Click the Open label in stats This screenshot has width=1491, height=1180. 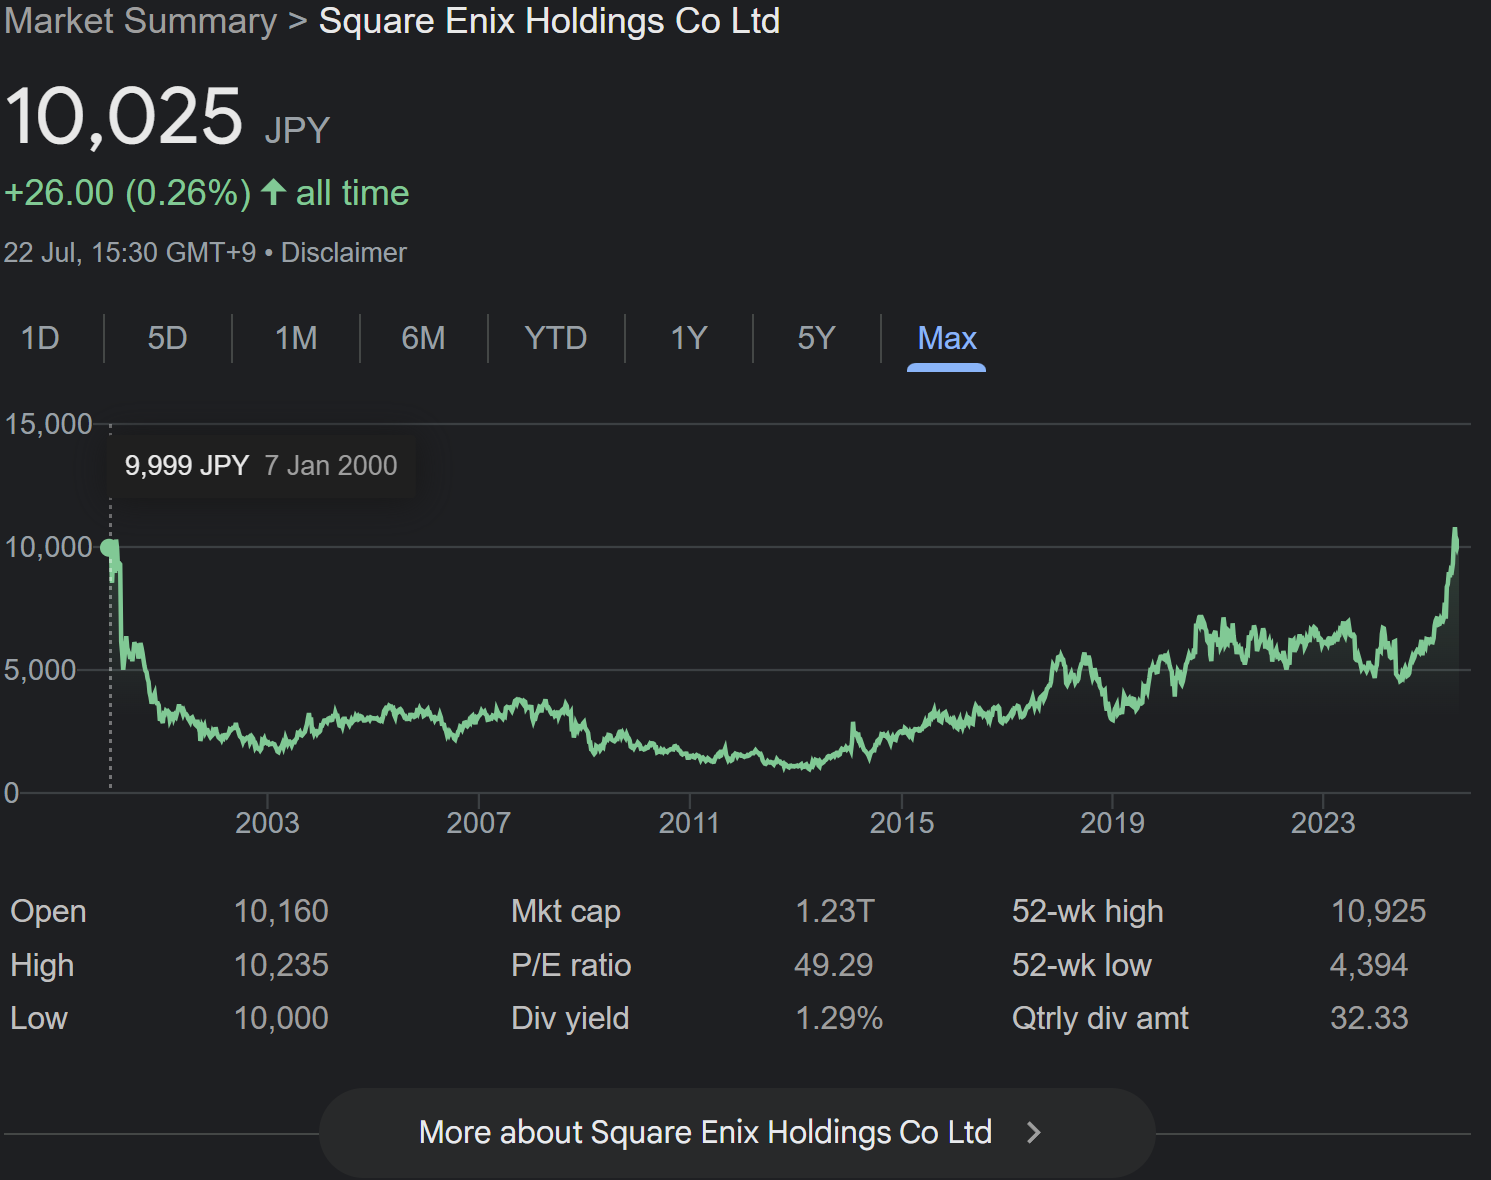point(48,911)
